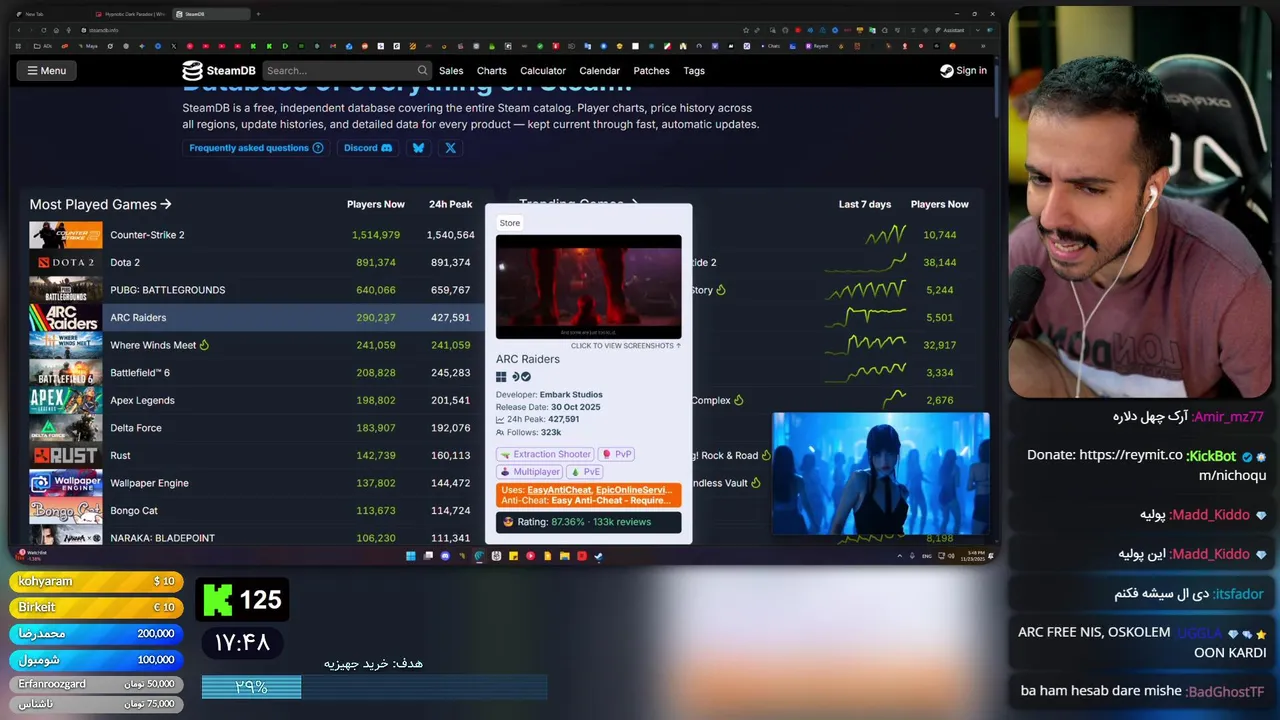The height and width of the screenshot is (720, 1280).
Task: Click the Last 7 days column header
Action: click(x=864, y=204)
